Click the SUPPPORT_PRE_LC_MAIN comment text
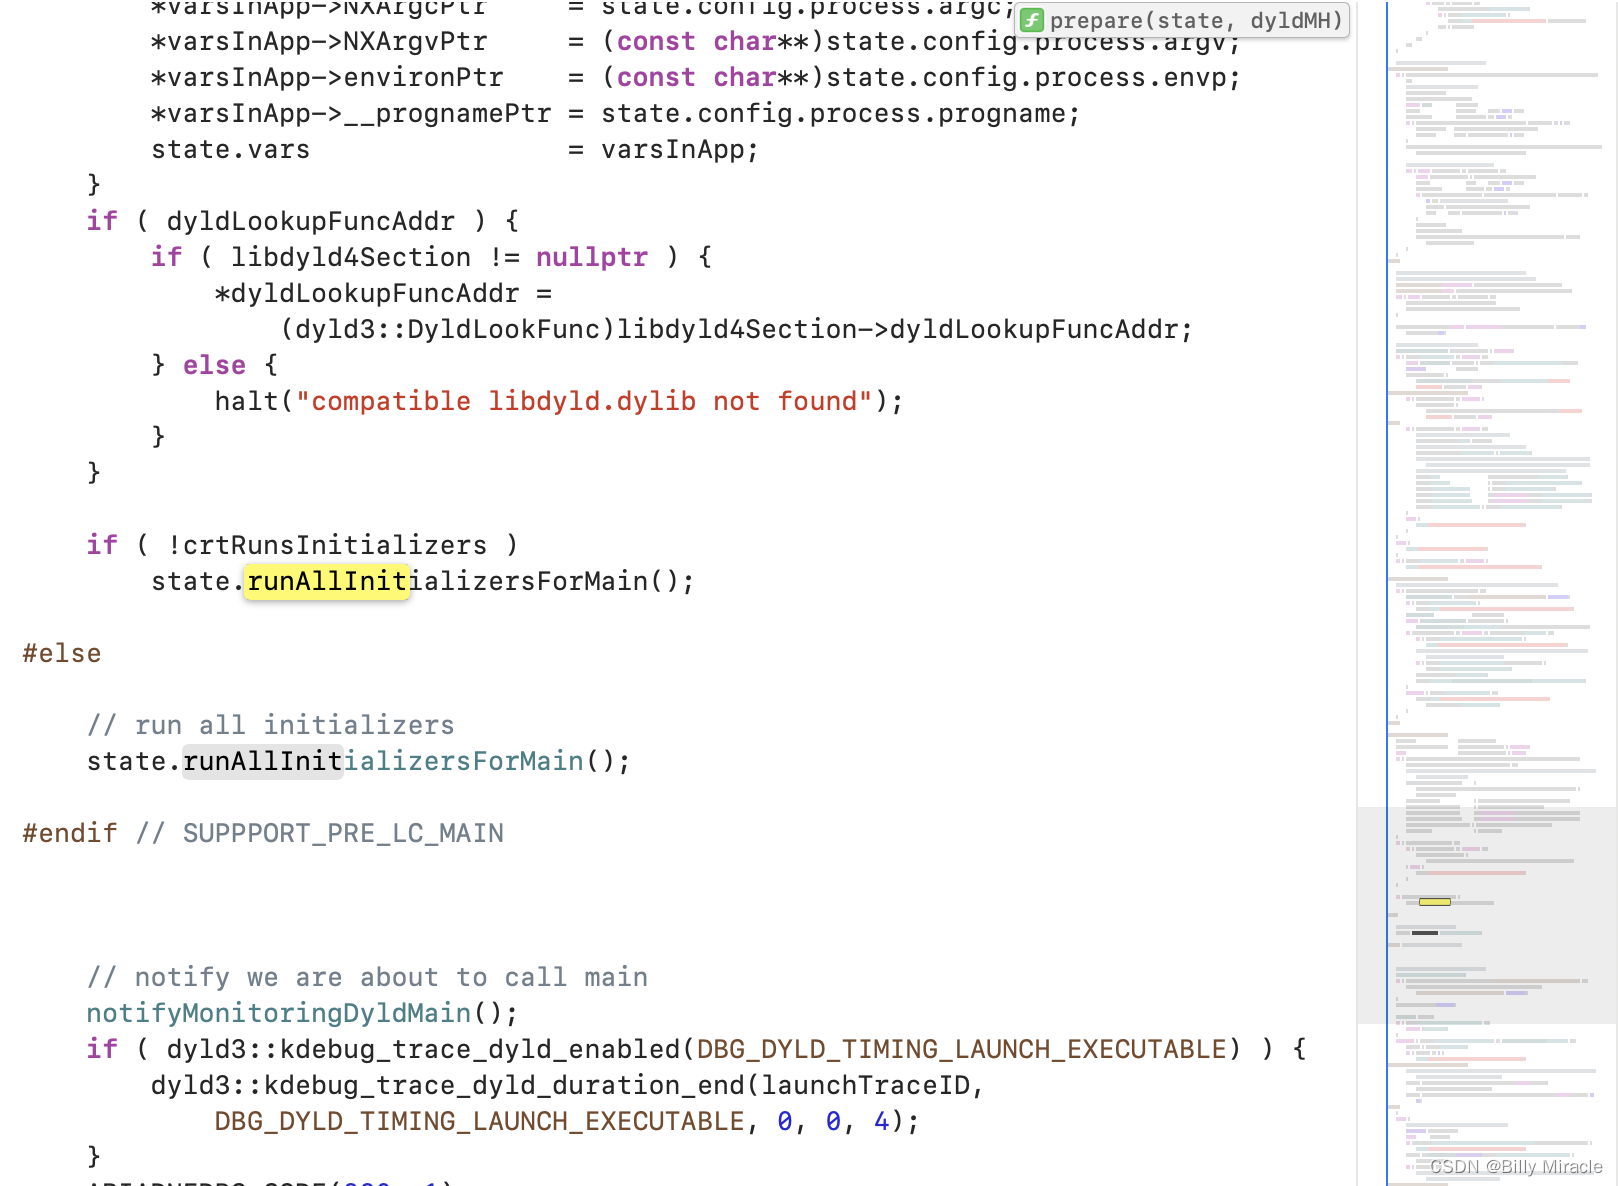 (x=343, y=833)
